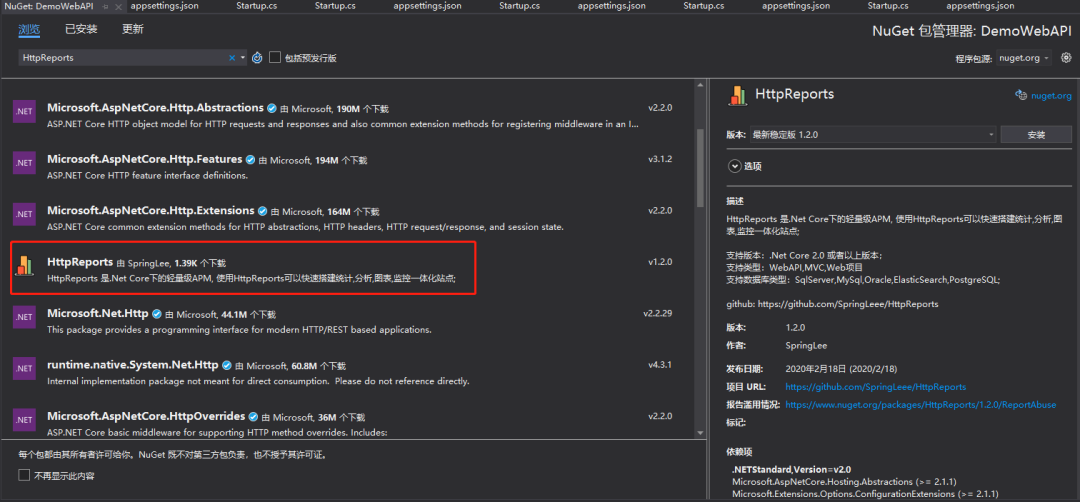Click verified badge of Microsoft.AspNetCore.Http.Abstractions
Viewport: 1080px width, 502px height.
click(x=272, y=109)
